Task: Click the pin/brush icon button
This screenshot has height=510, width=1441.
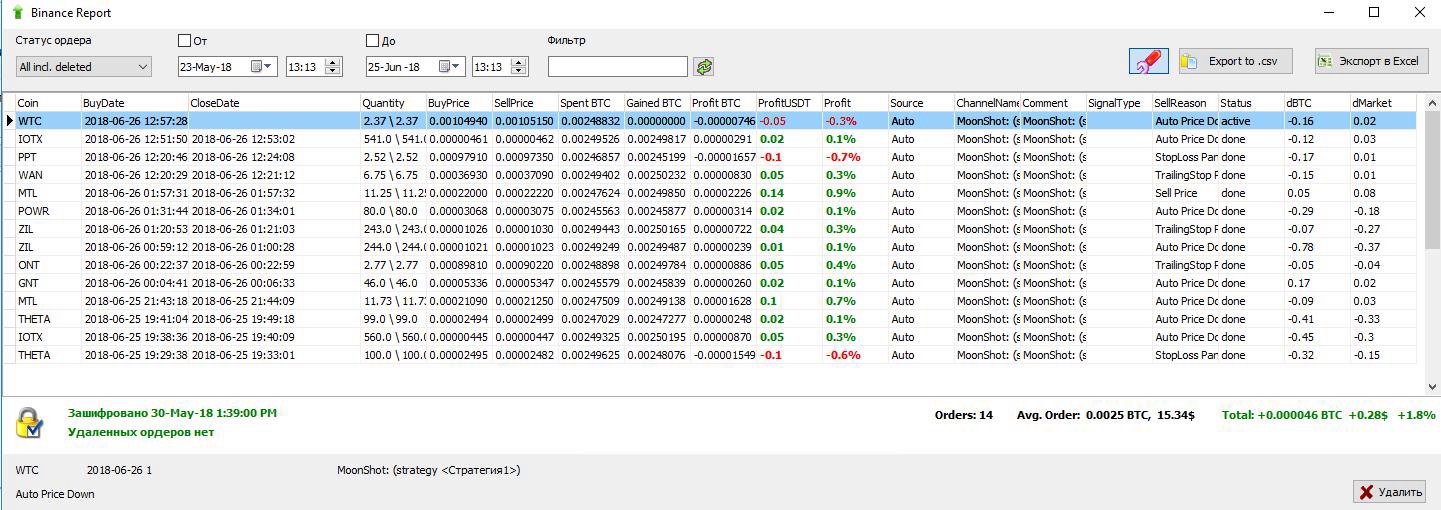Action: (x=1149, y=61)
